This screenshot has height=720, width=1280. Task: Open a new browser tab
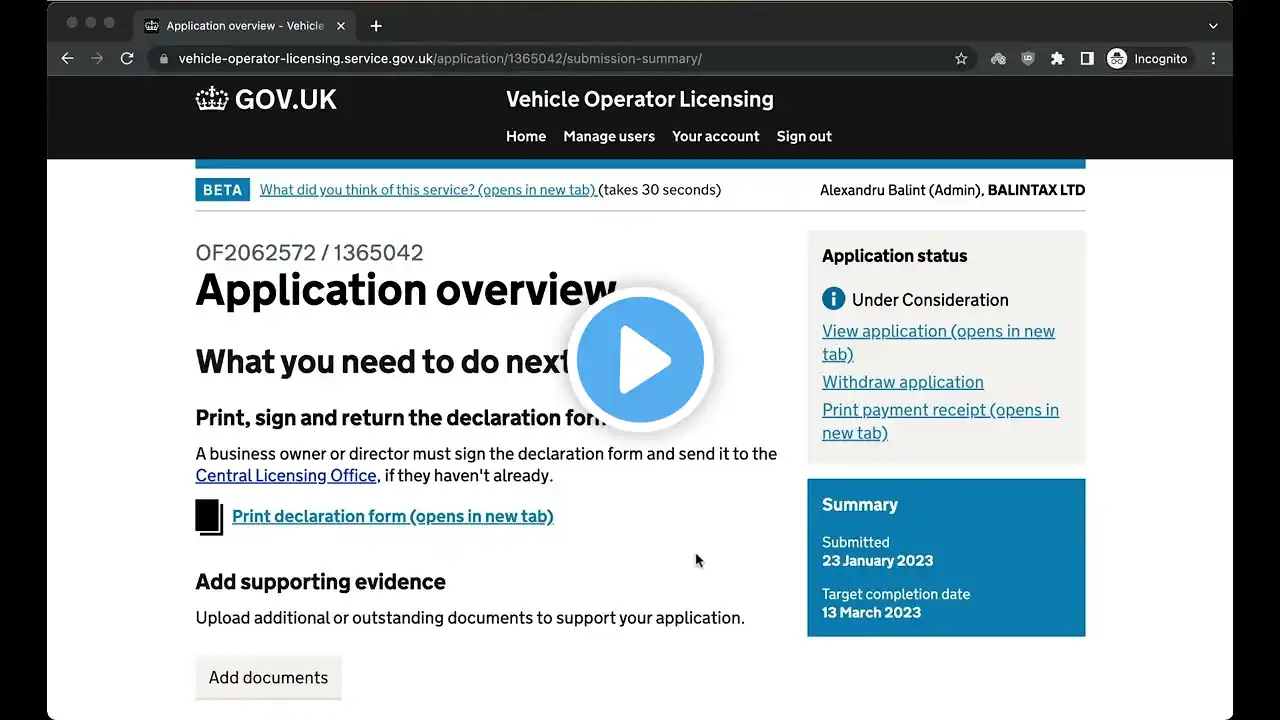[x=376, y=26]
